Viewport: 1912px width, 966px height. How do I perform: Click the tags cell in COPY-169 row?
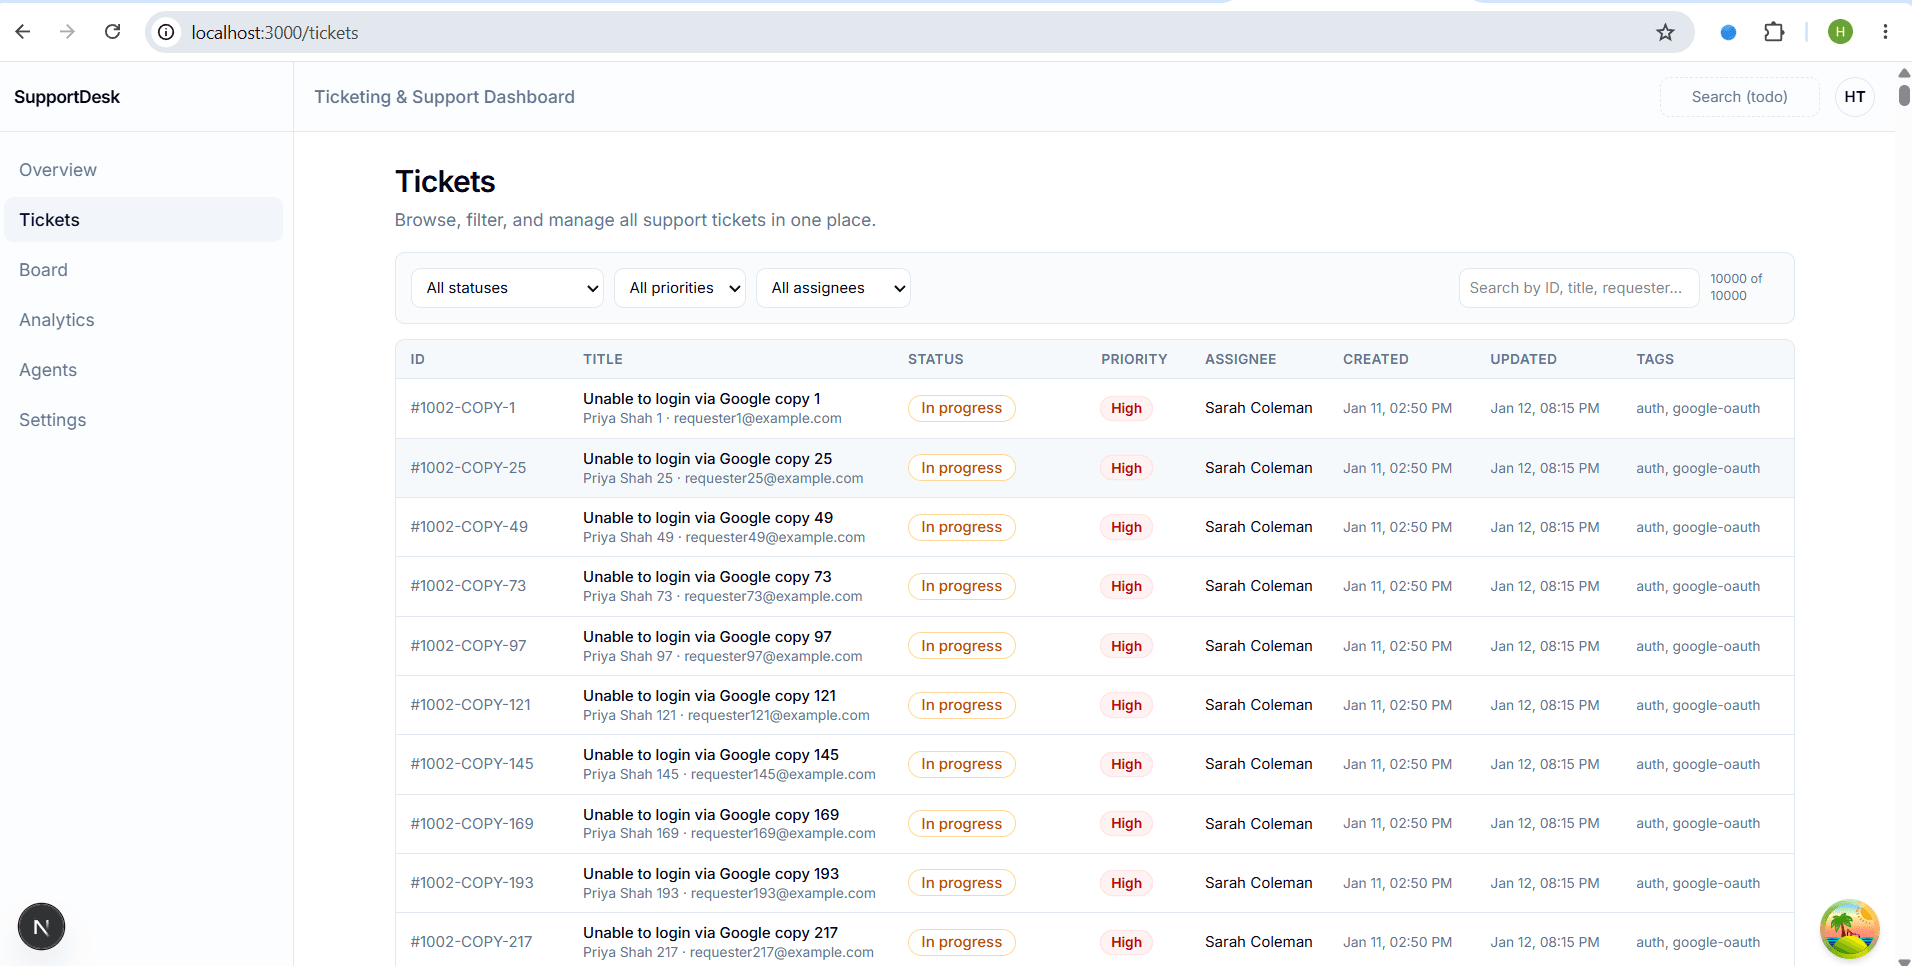coord(1698,824)
